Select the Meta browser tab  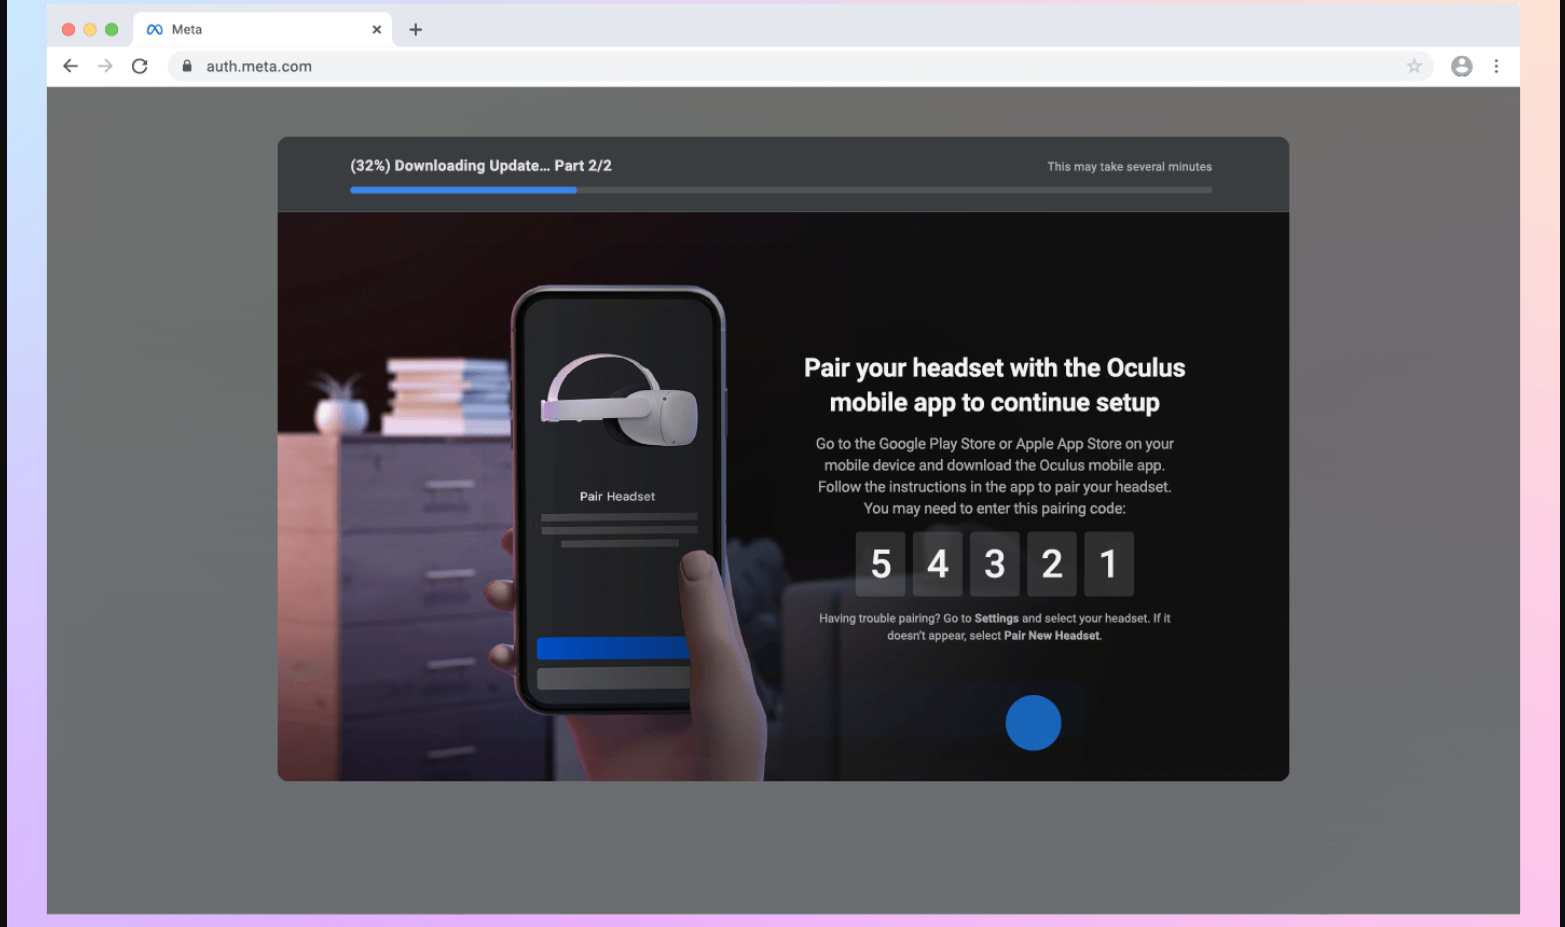(x=263, y=30)
